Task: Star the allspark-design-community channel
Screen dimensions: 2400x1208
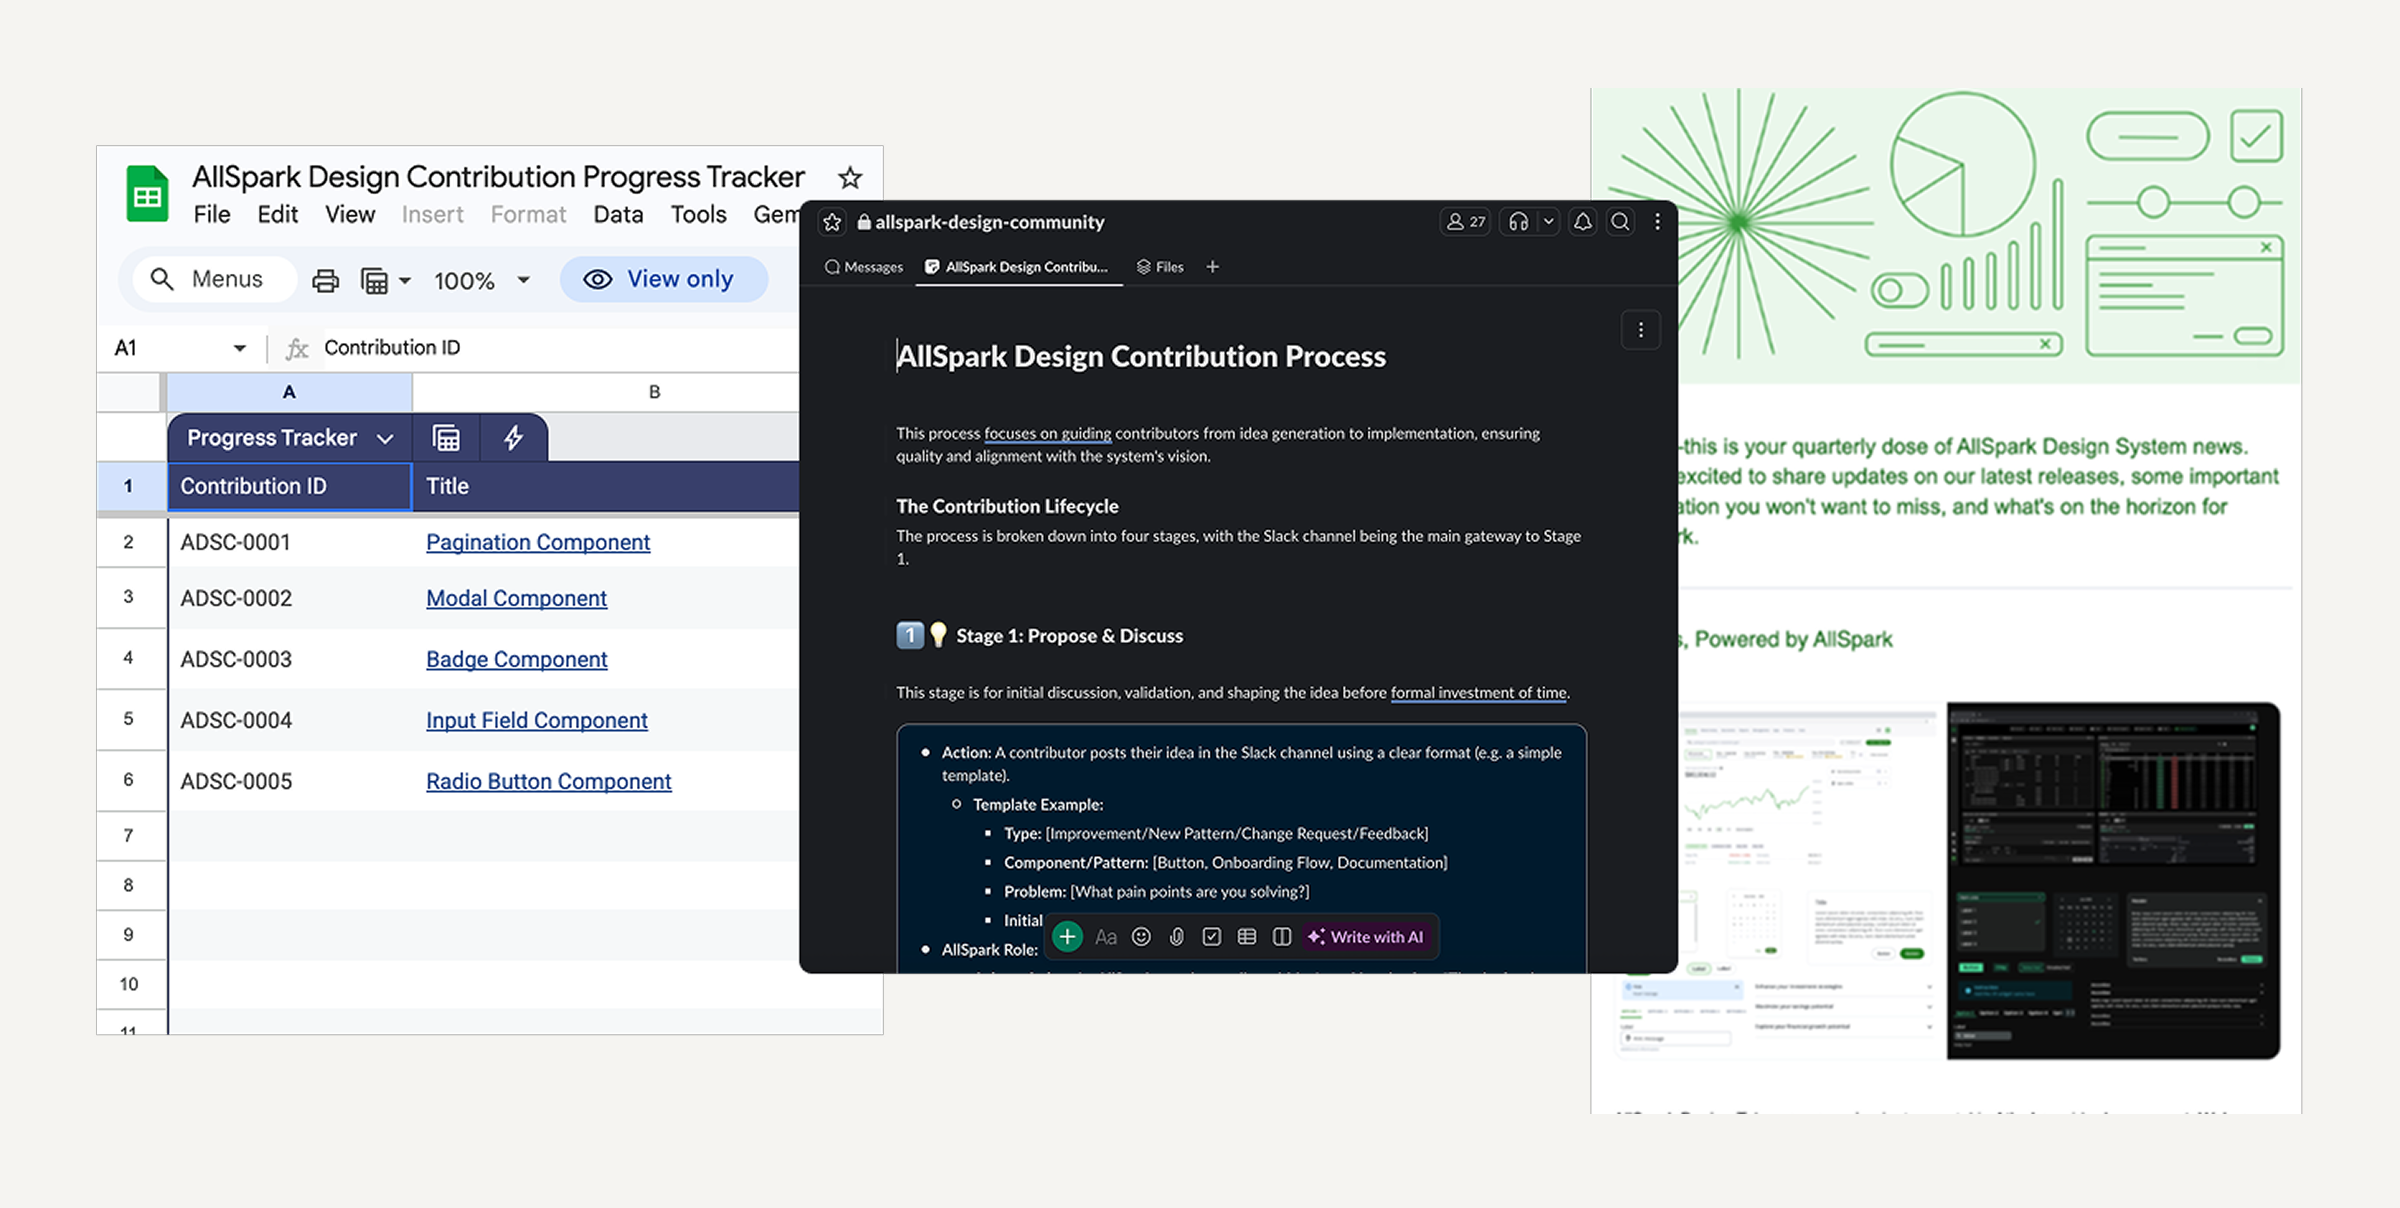Action: (x=832, y=221)
